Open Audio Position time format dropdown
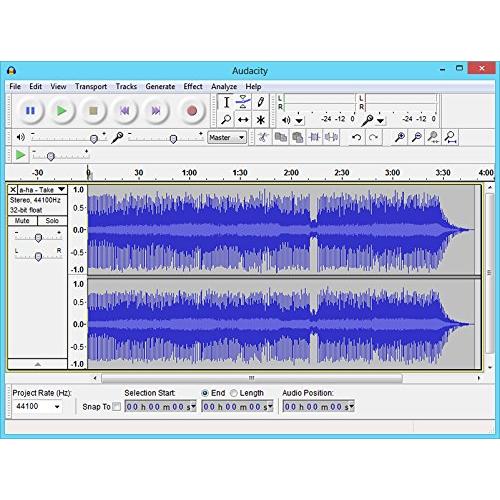The image size is (500, 500). coord(352,406)
